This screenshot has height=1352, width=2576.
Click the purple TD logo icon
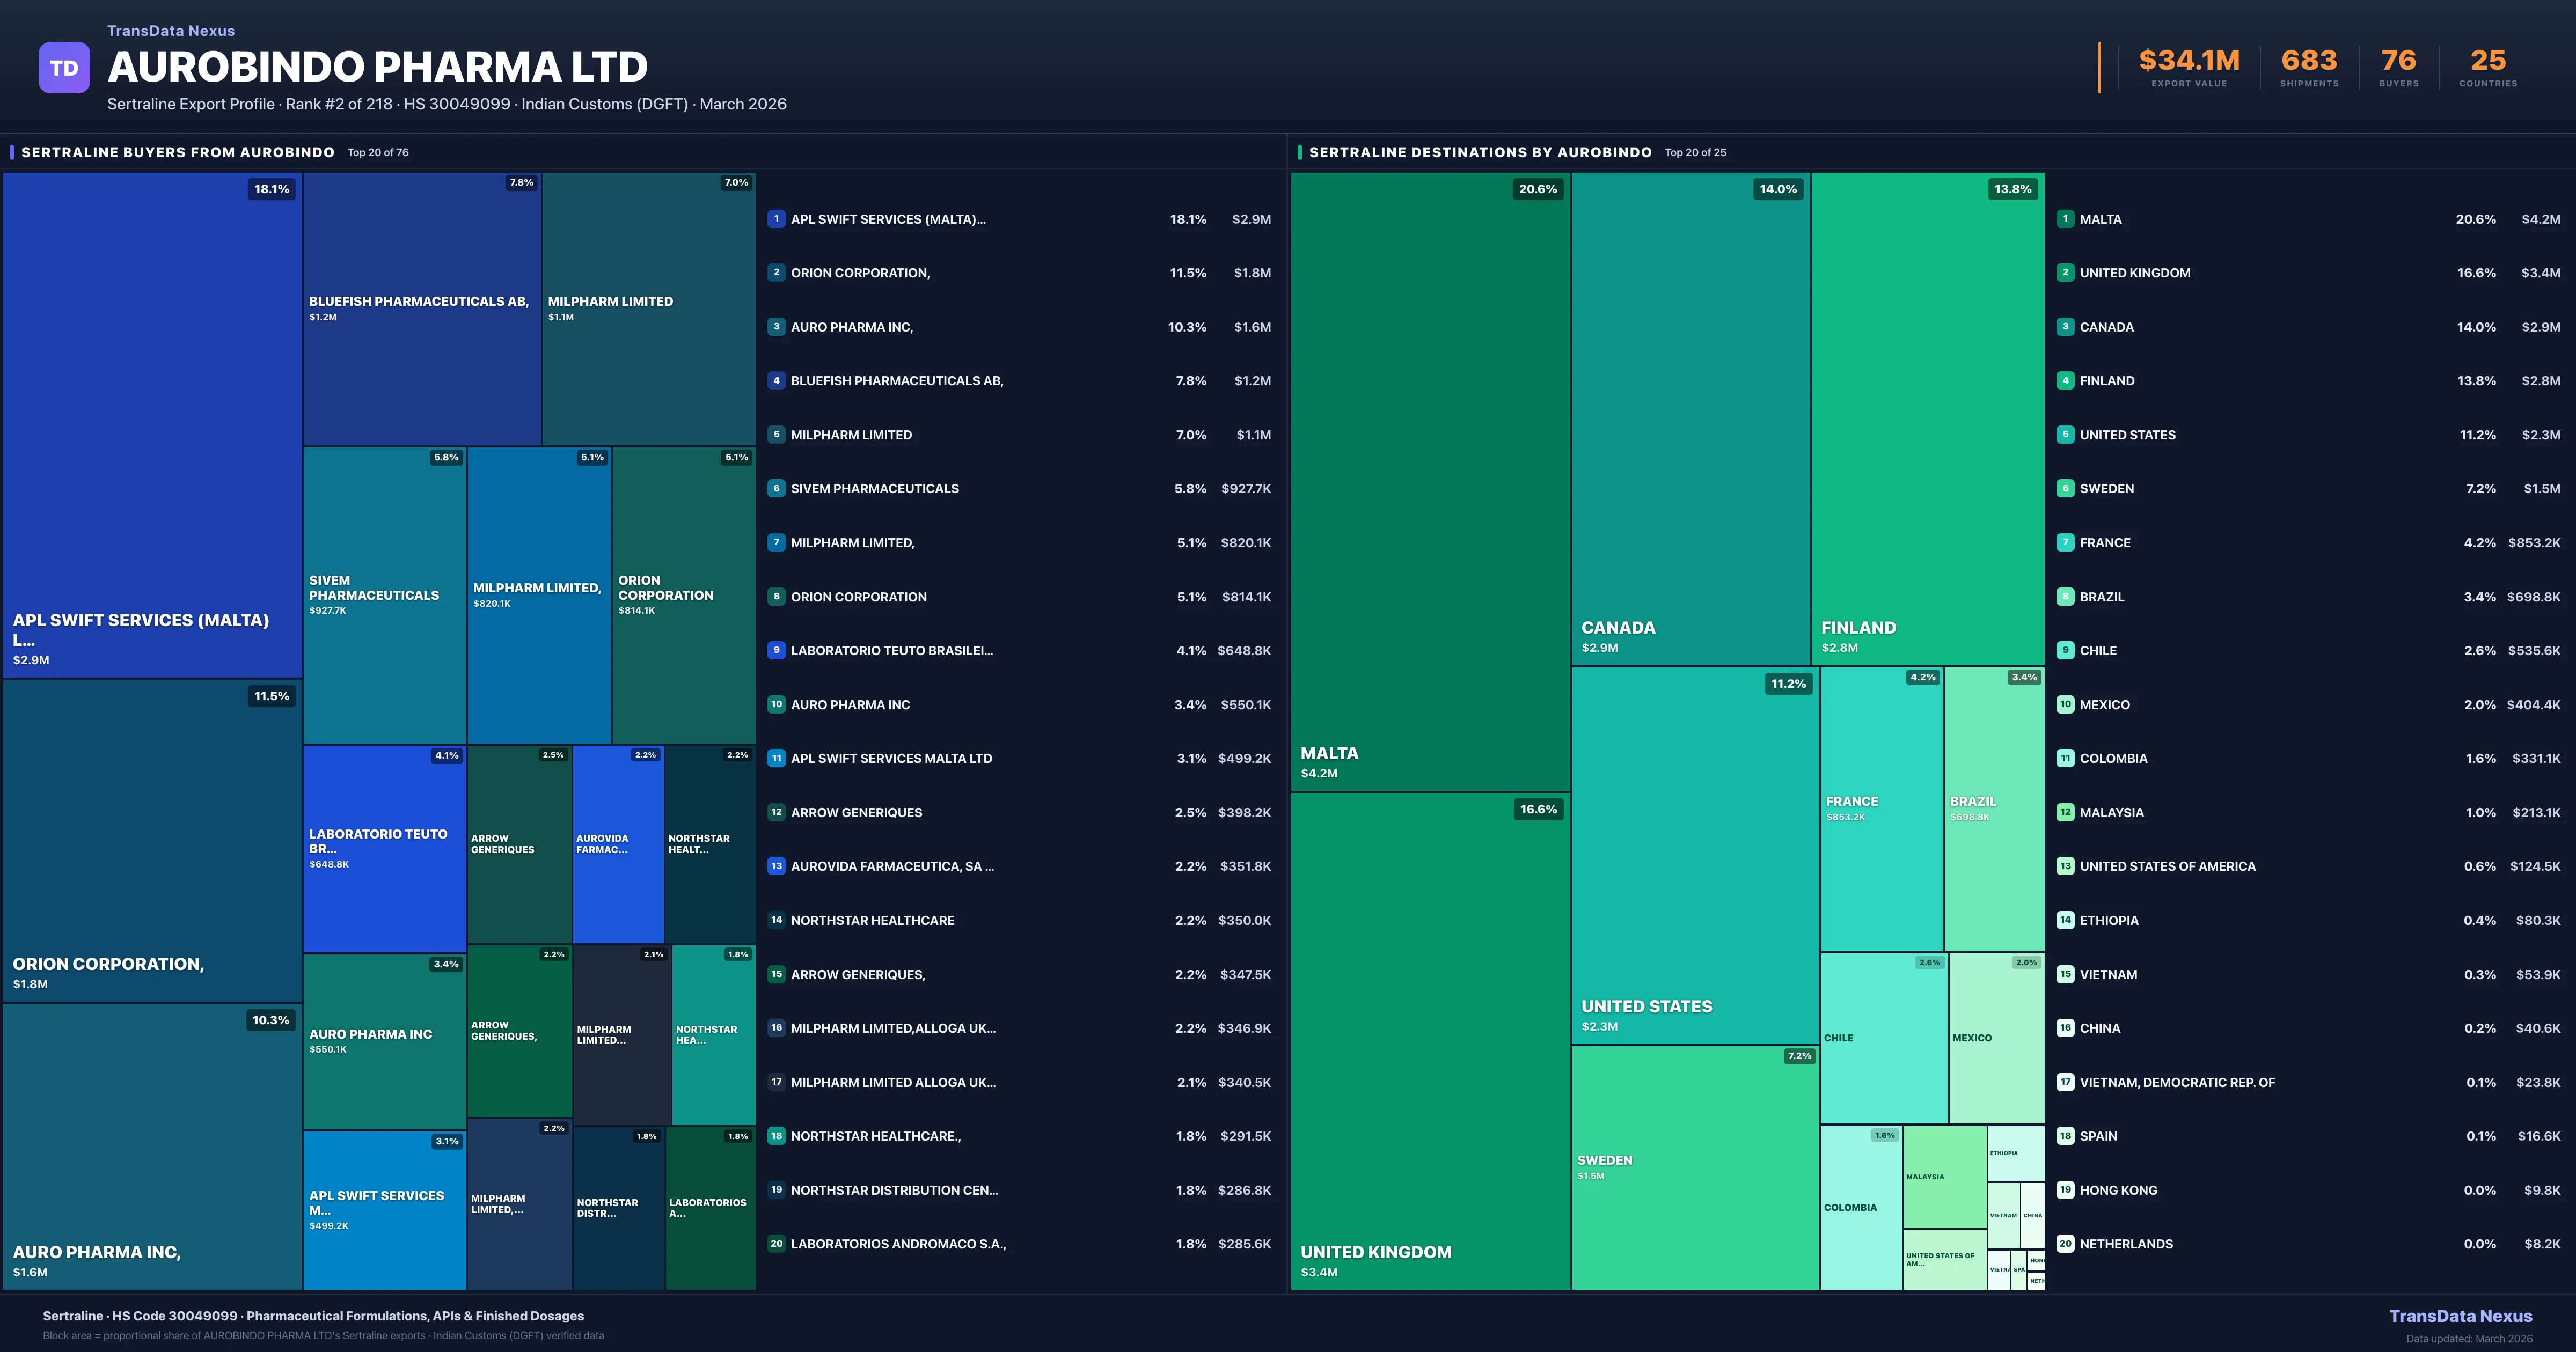(x=64, y=68)
